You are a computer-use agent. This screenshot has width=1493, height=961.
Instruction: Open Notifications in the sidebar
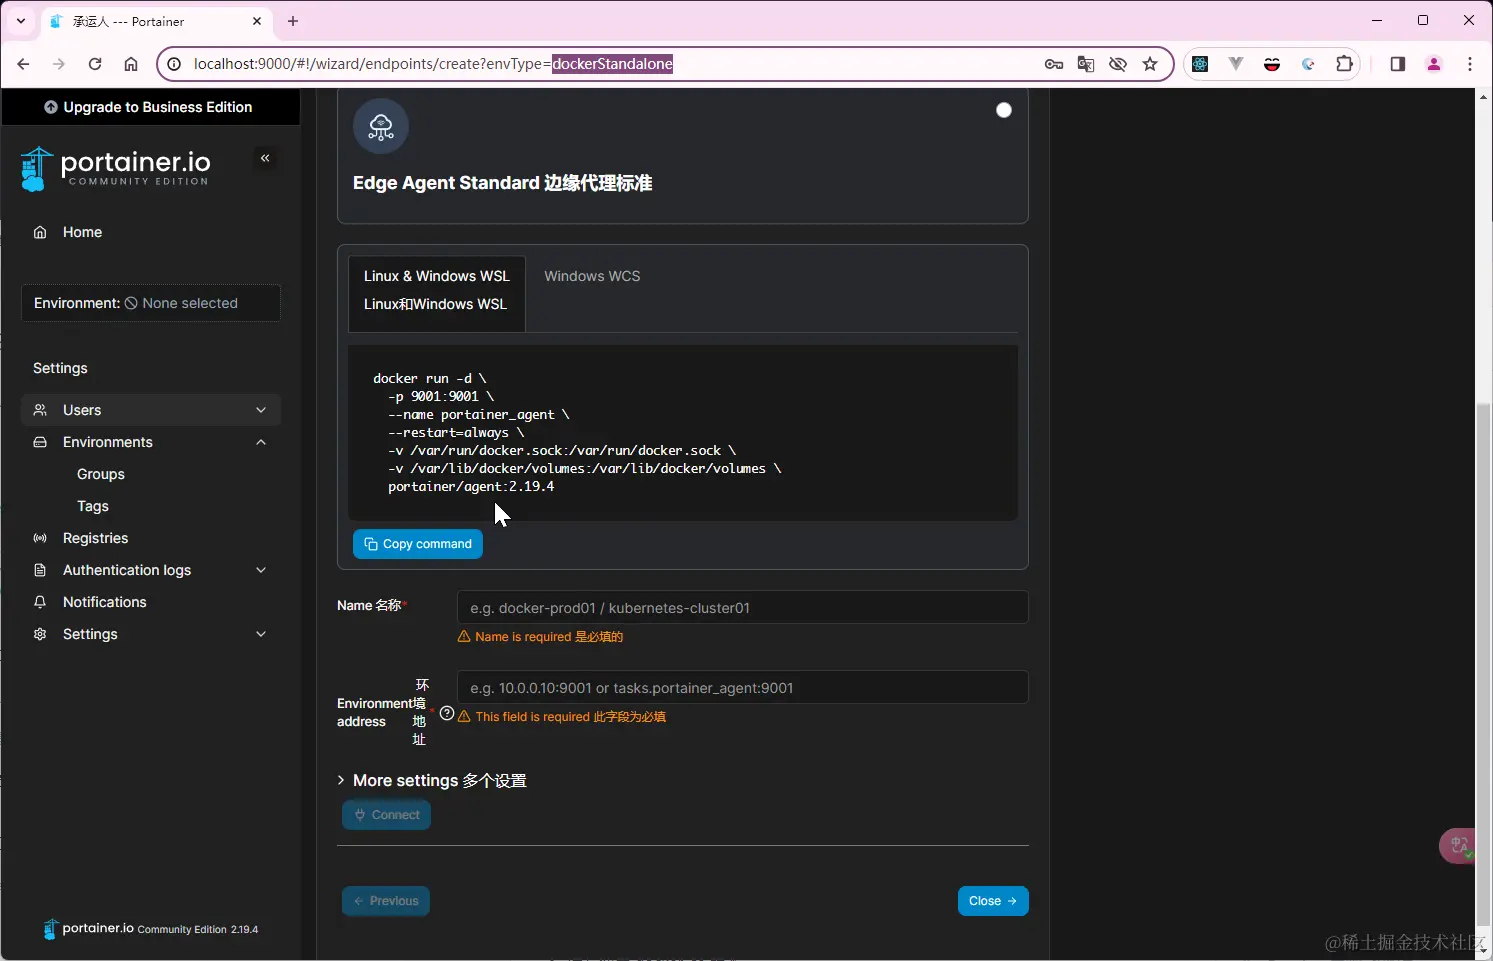click(105, 602)
